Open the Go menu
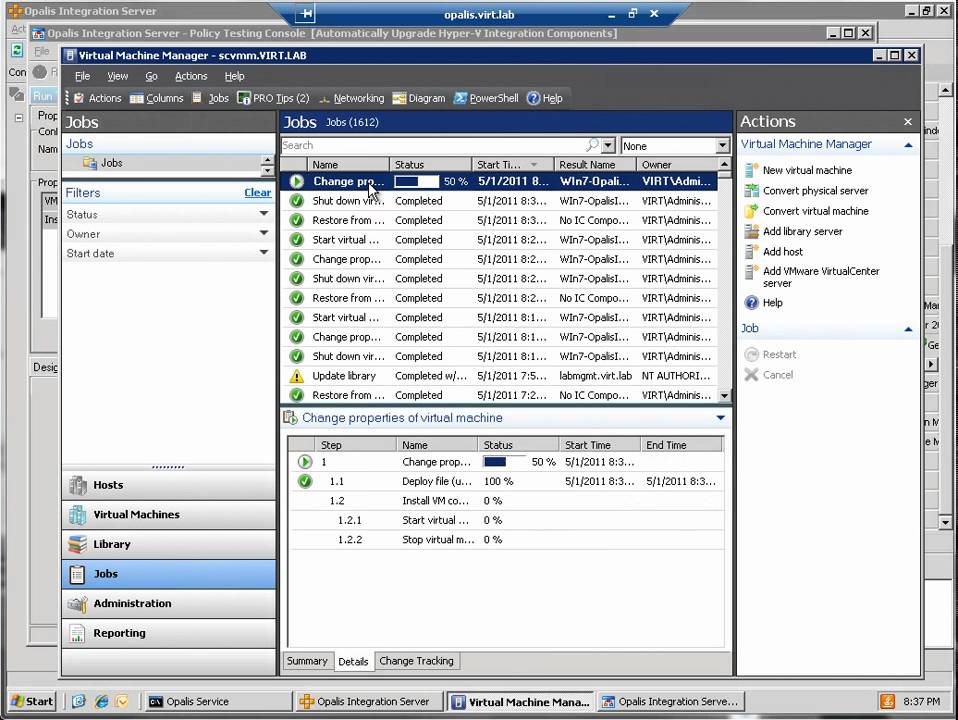Viewport: 958px width, 720px height. [151, 76]
